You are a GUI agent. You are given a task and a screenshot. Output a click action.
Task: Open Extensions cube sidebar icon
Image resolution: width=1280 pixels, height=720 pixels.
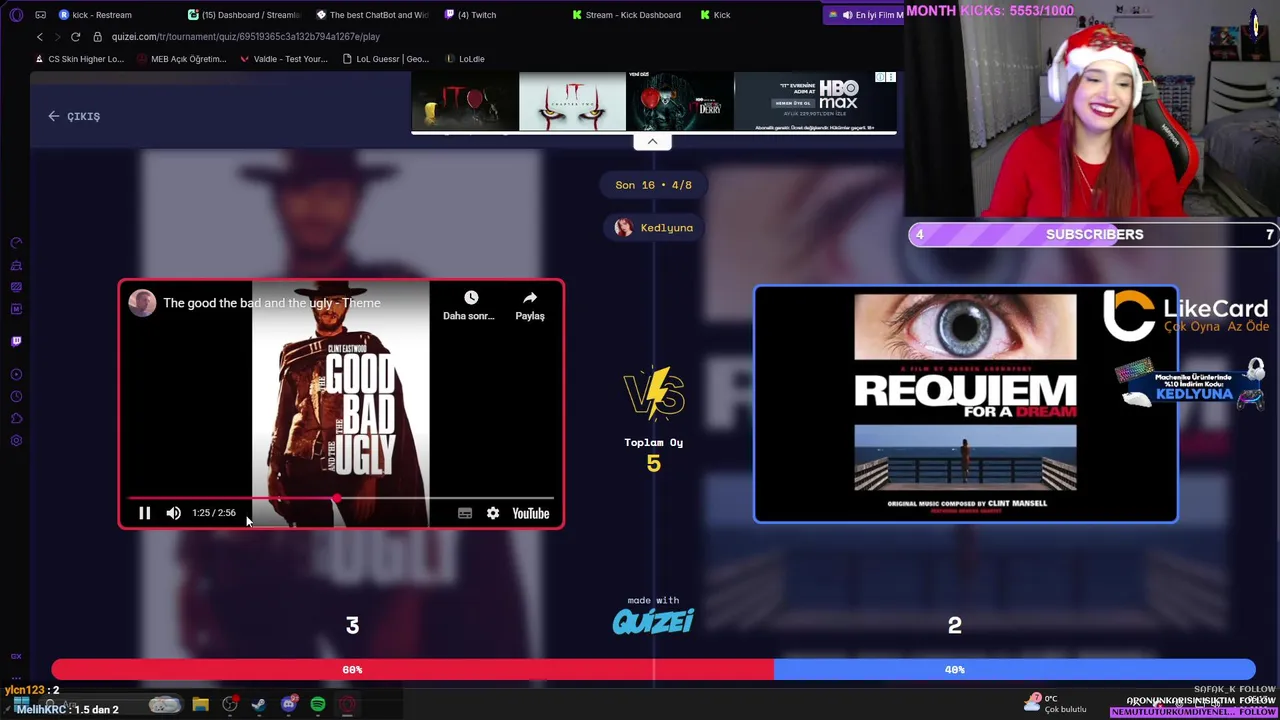coord(16,418)
